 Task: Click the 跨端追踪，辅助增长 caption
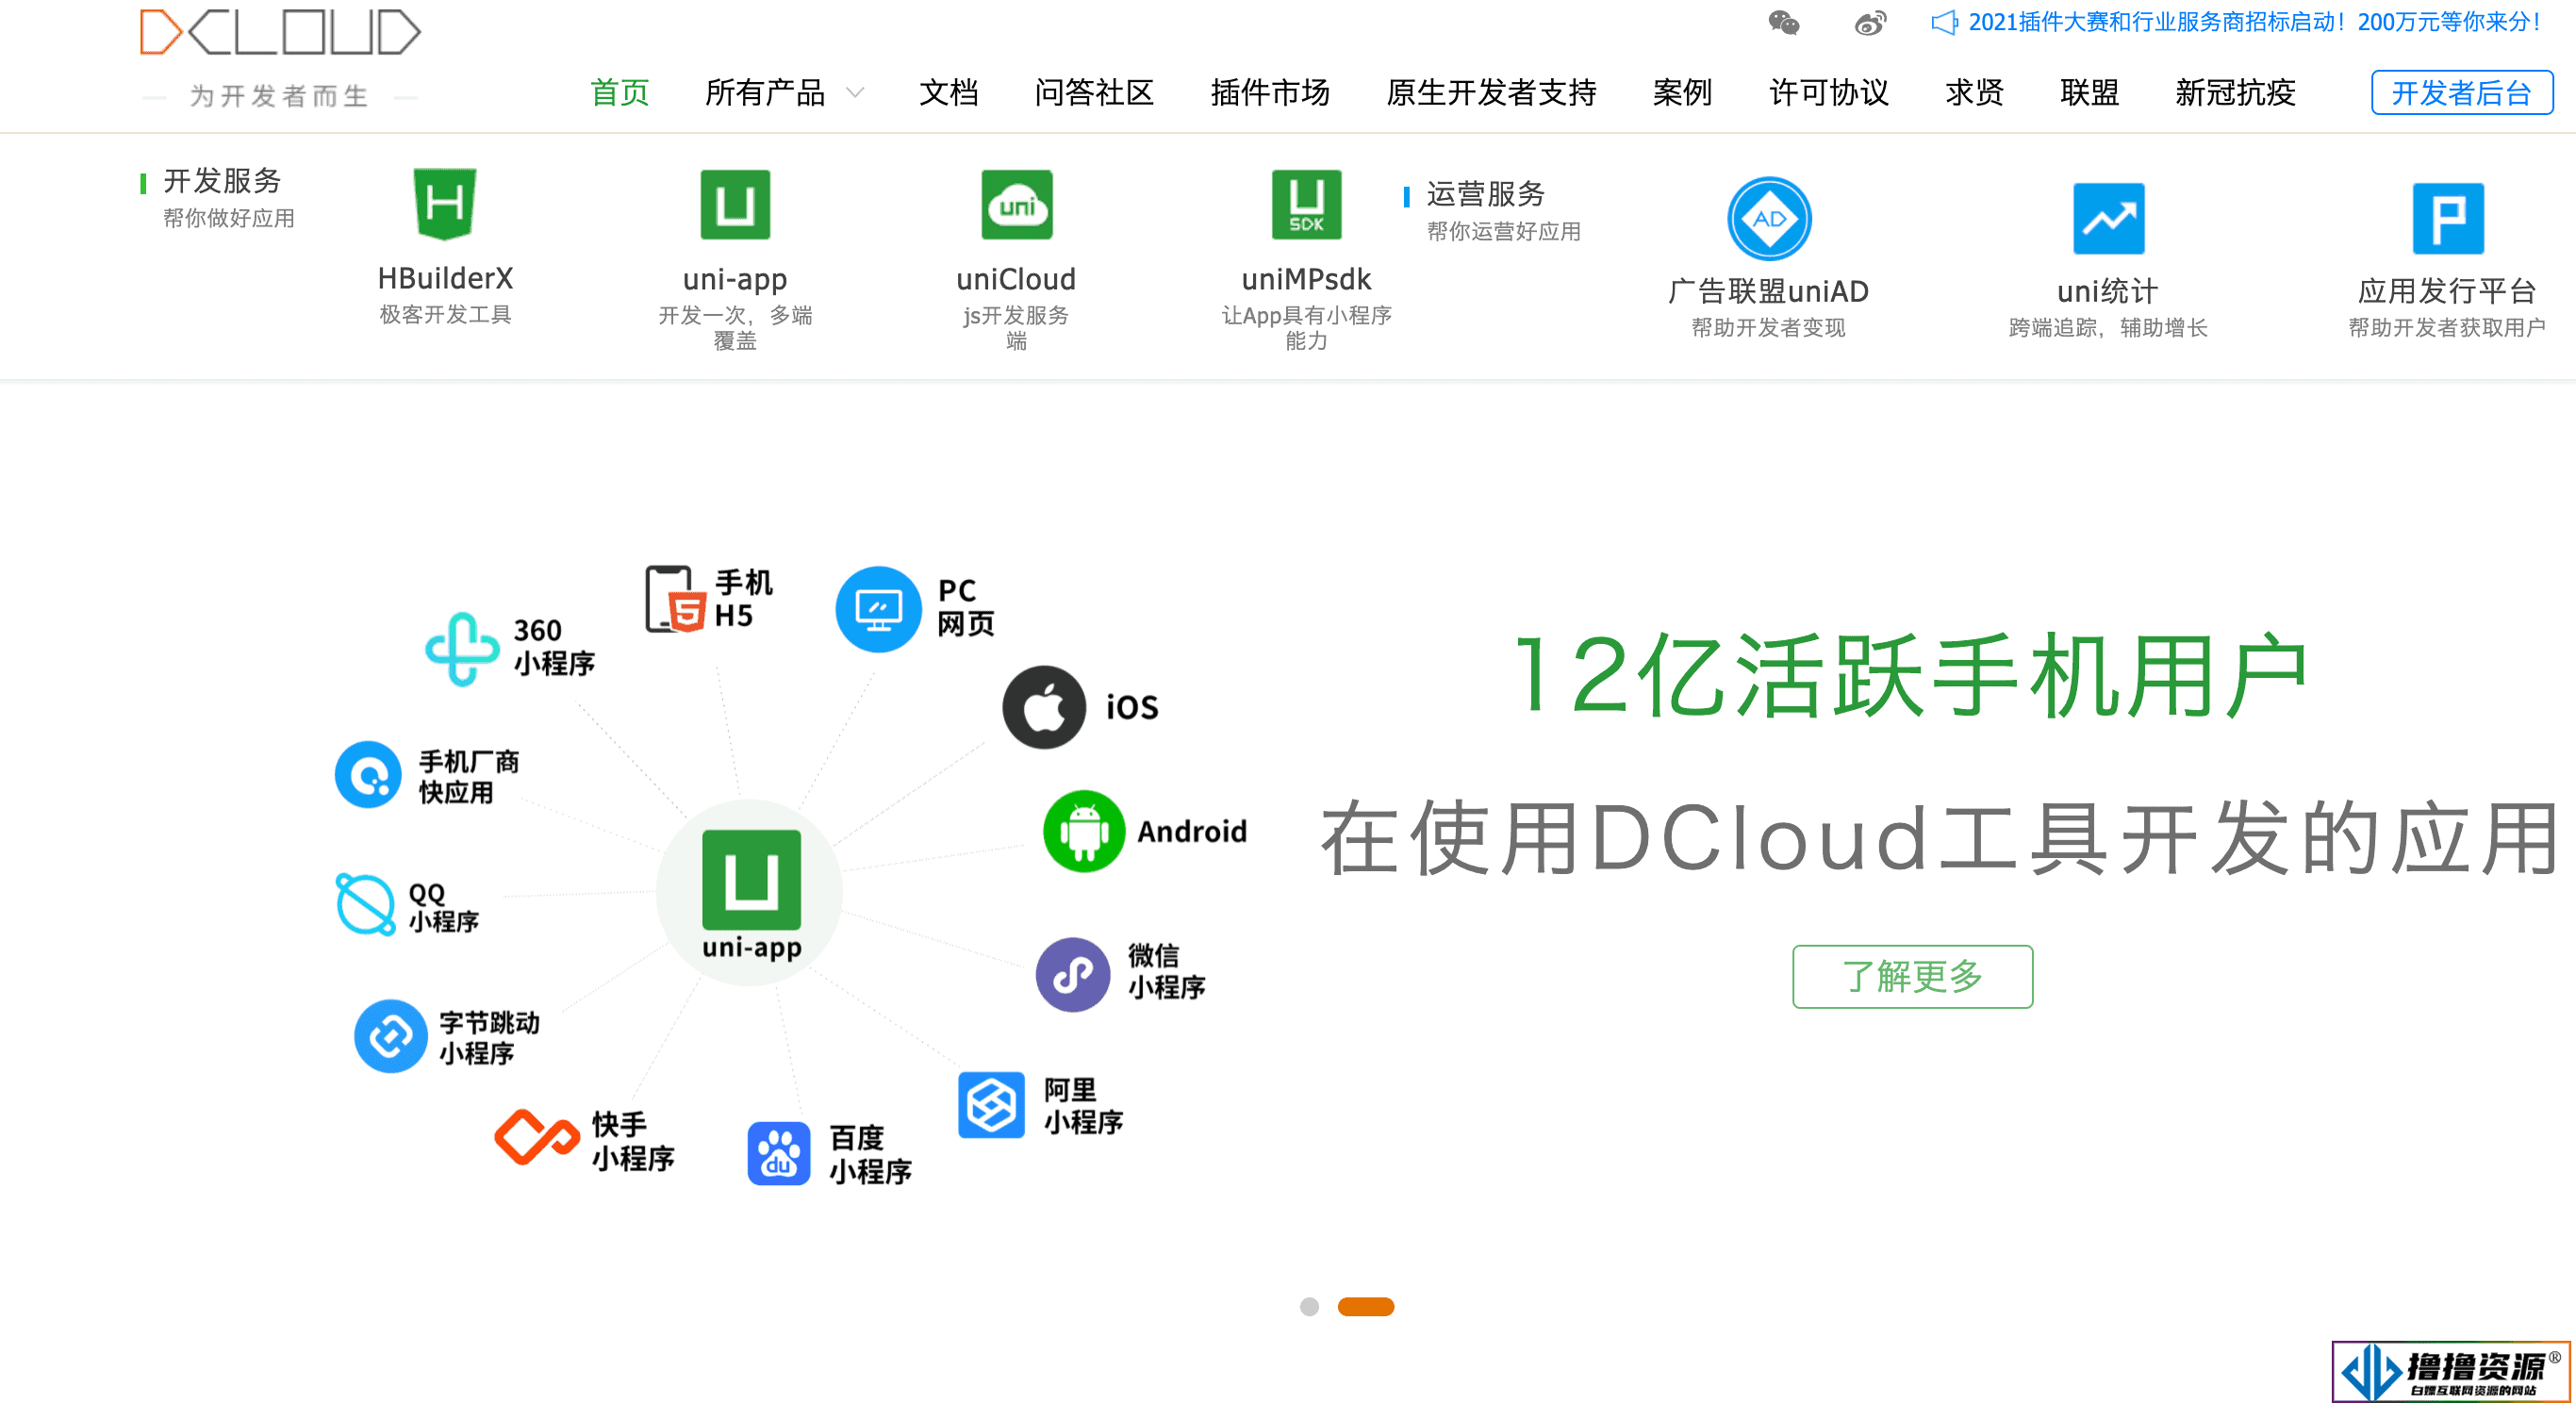(x=2108, y=328)
